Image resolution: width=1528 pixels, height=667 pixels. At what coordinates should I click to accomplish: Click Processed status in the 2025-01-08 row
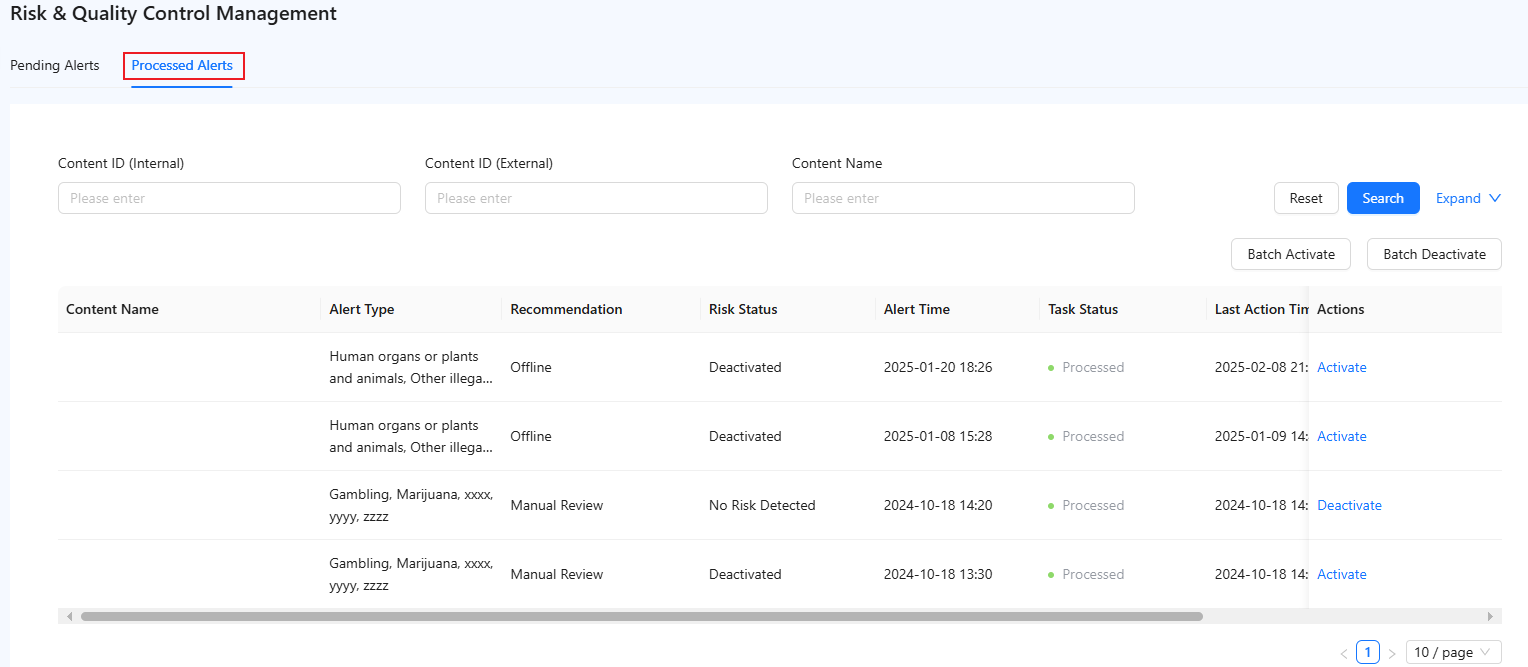[x=1086, y=436]
